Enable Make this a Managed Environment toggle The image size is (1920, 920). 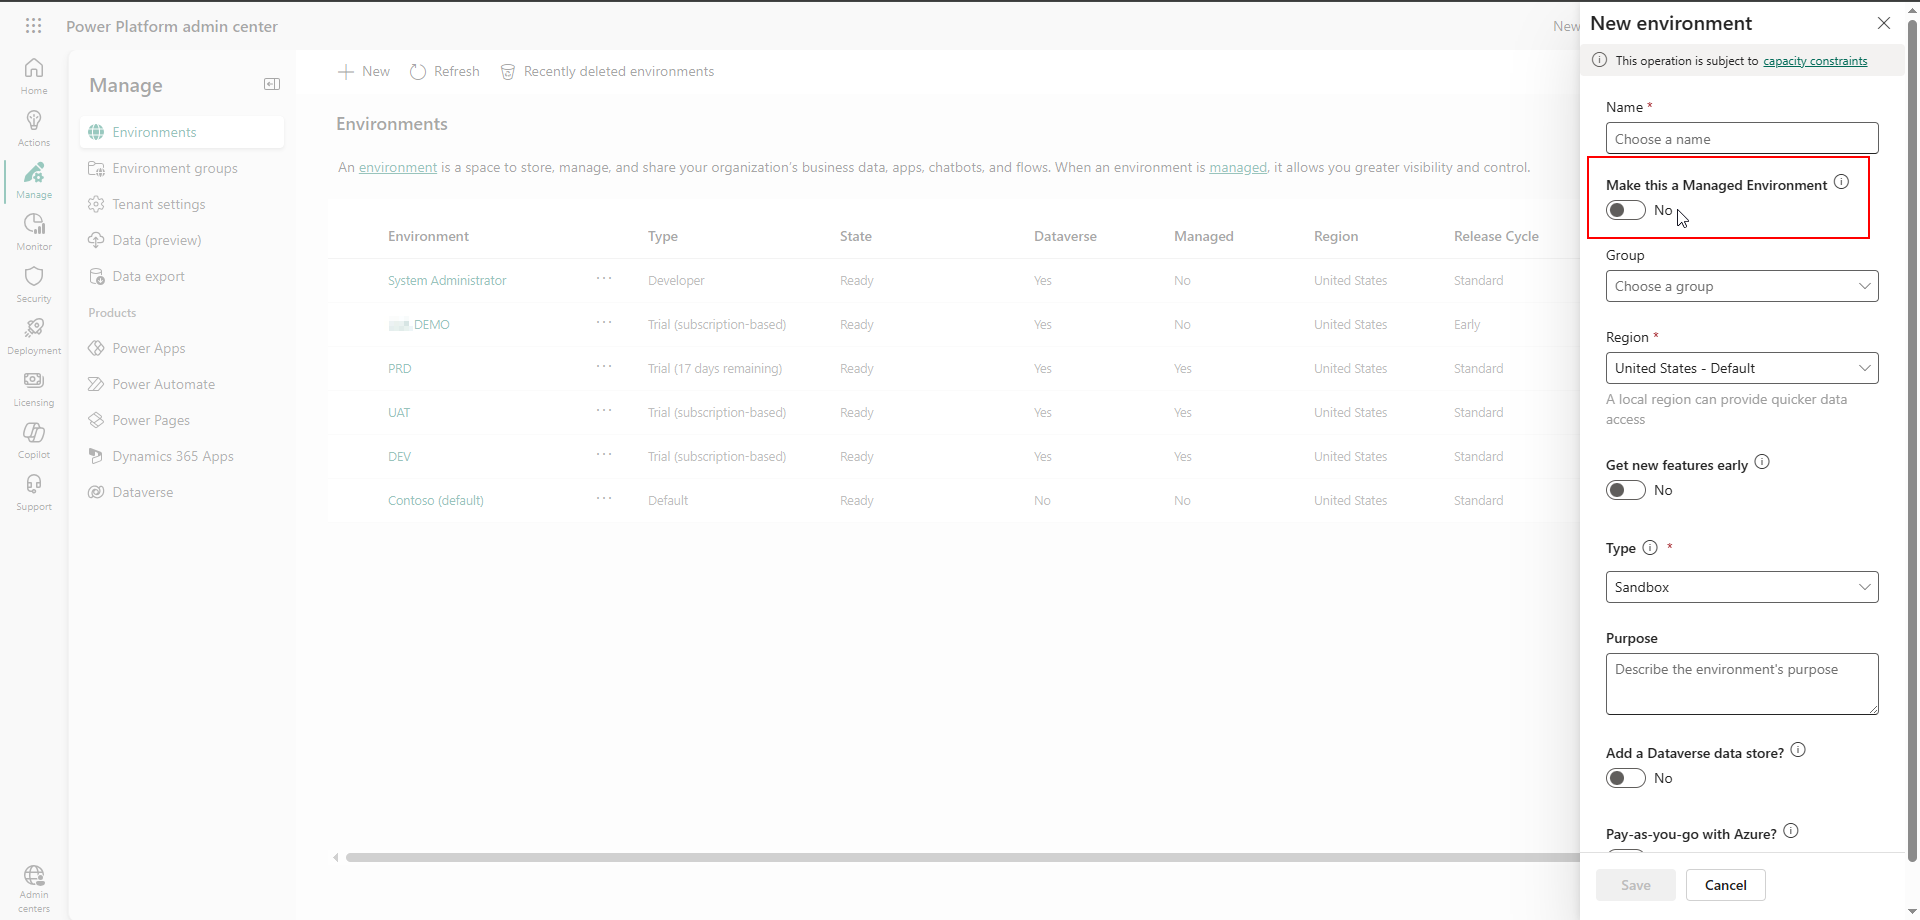(1625, 211)
